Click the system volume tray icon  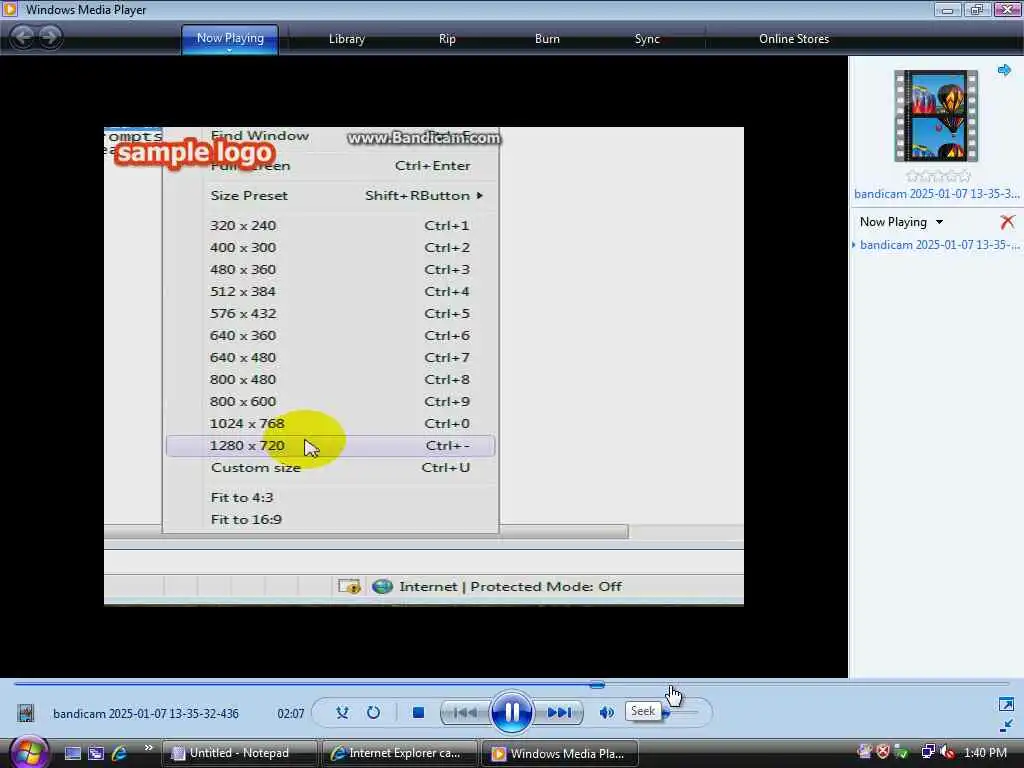click(946, 752)
